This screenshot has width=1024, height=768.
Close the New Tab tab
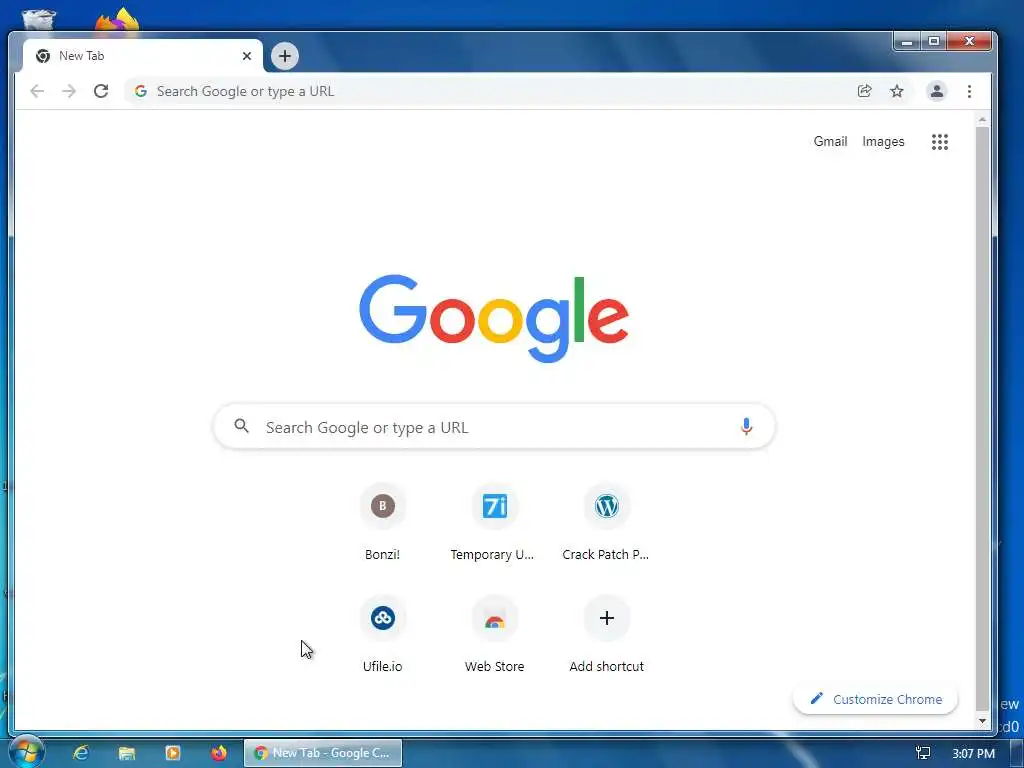coord(247,56)
